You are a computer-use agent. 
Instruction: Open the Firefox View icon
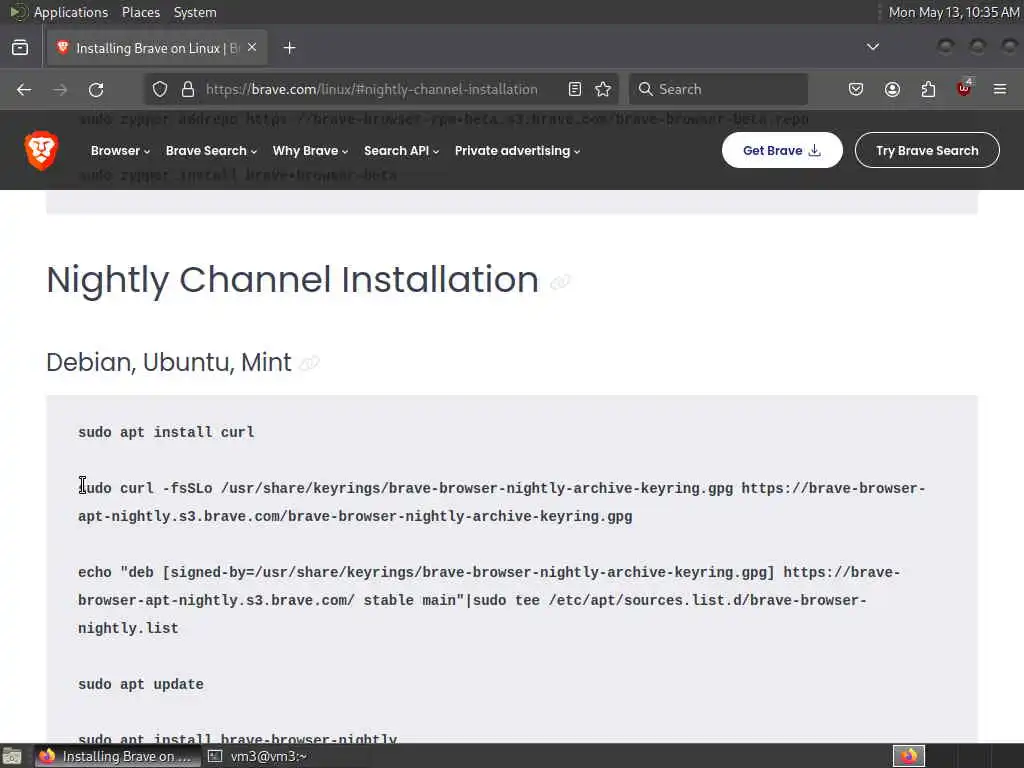click(20, 48)
